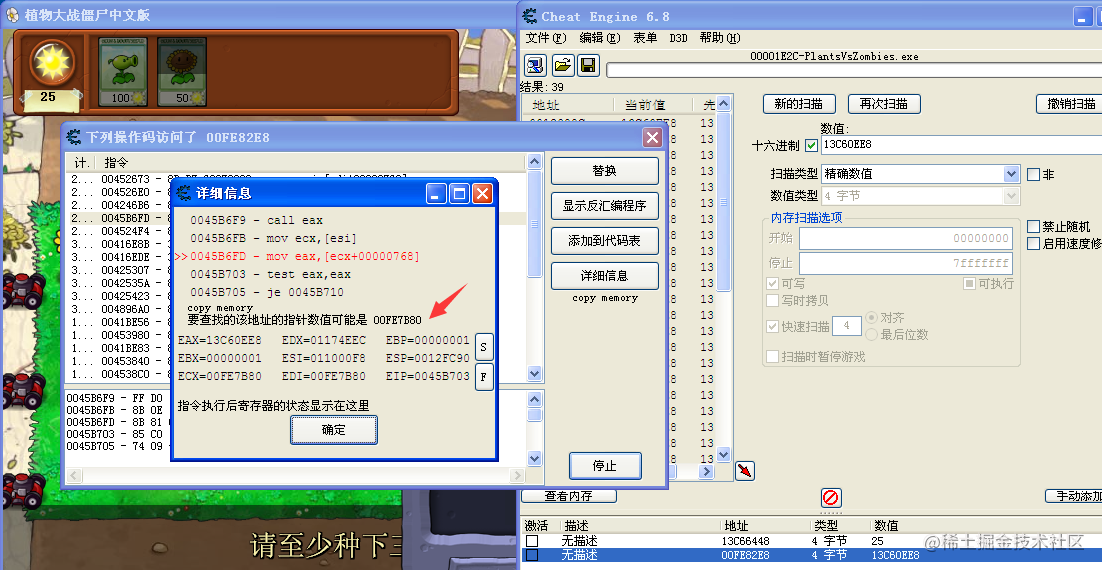This screenshot has width=1102, height=570.
Task: Toggle the 写时拷贝 checkbox
Action: 772,300
